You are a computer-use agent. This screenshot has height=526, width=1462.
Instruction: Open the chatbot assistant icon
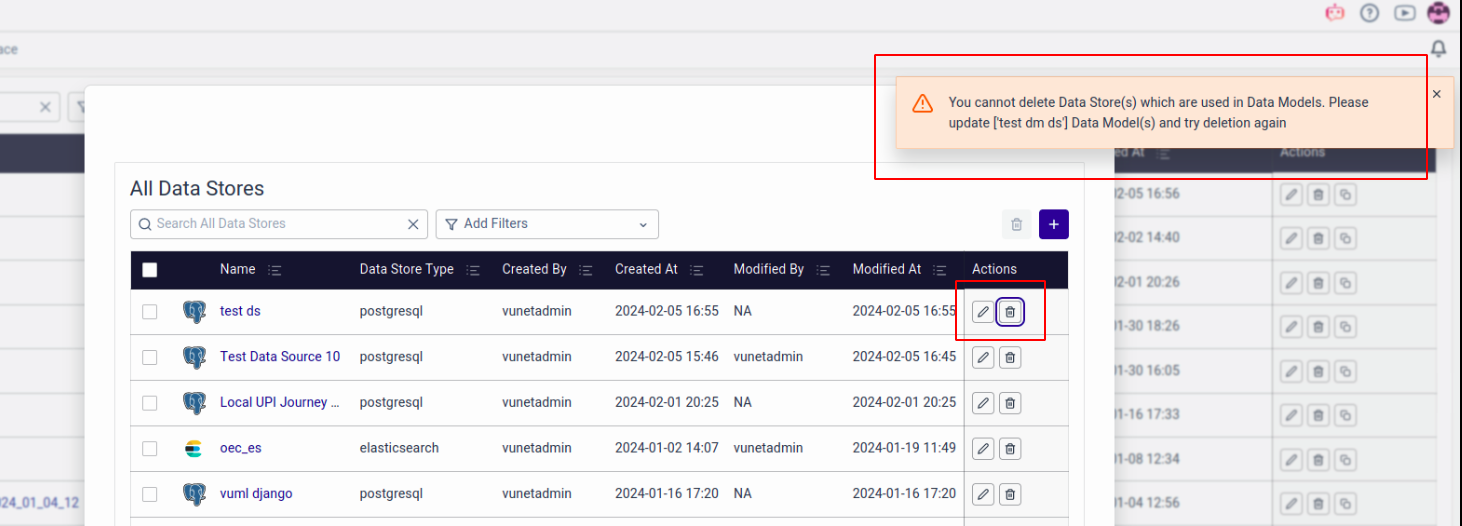[x=1335, y=13]
